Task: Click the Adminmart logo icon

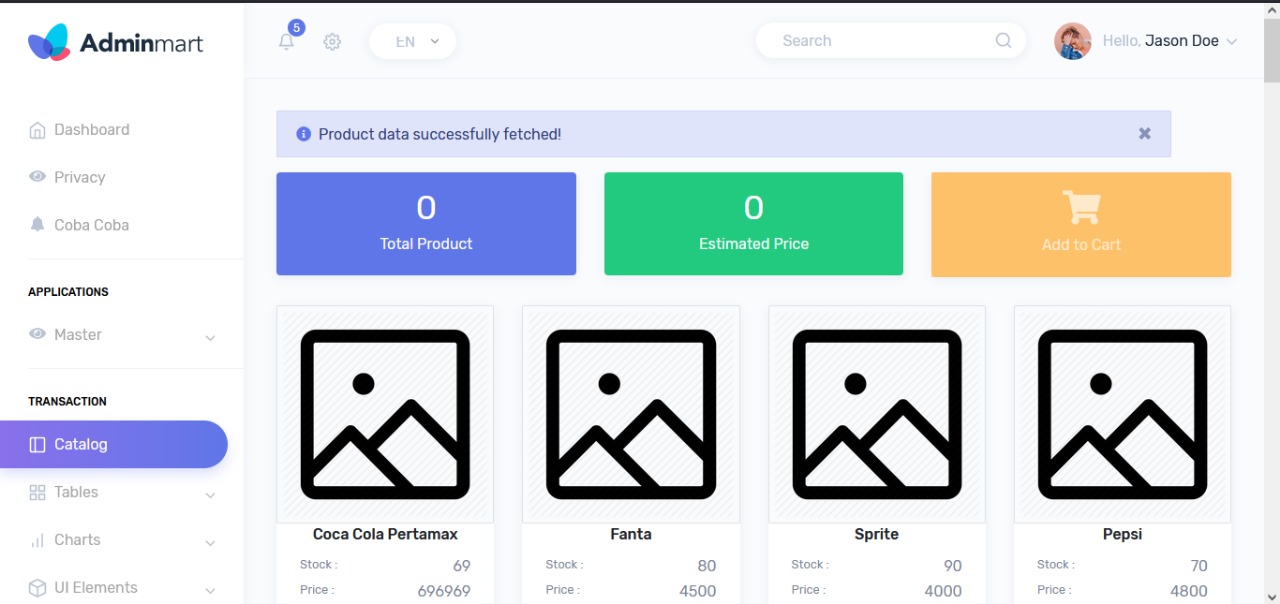Action: pos(49,42)
